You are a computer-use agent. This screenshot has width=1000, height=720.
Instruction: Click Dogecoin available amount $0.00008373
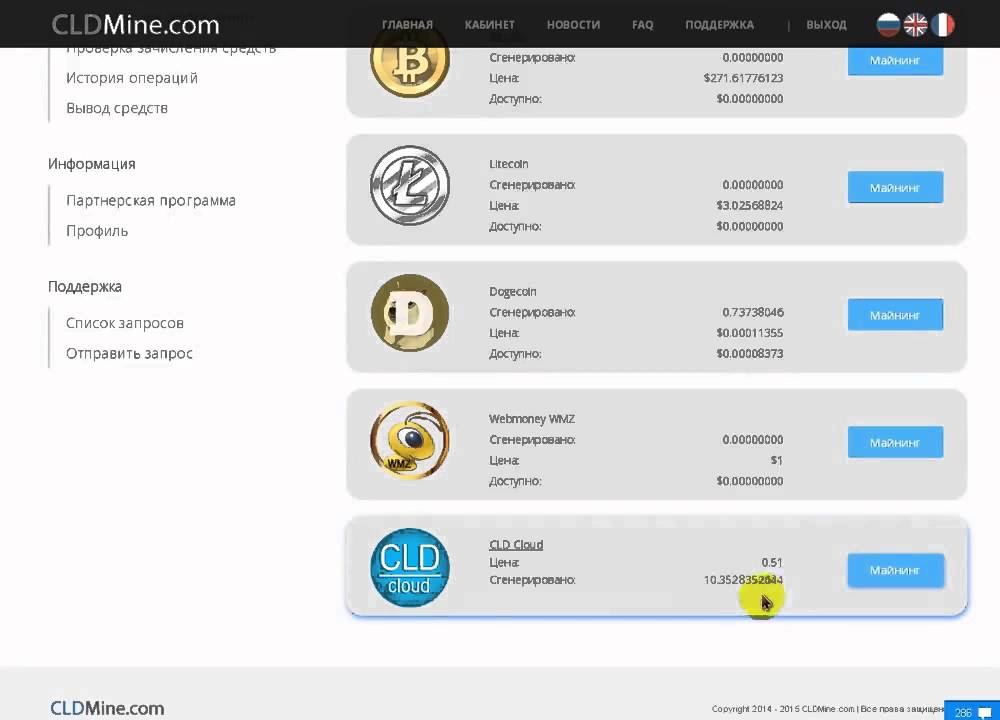click(749, 353)
